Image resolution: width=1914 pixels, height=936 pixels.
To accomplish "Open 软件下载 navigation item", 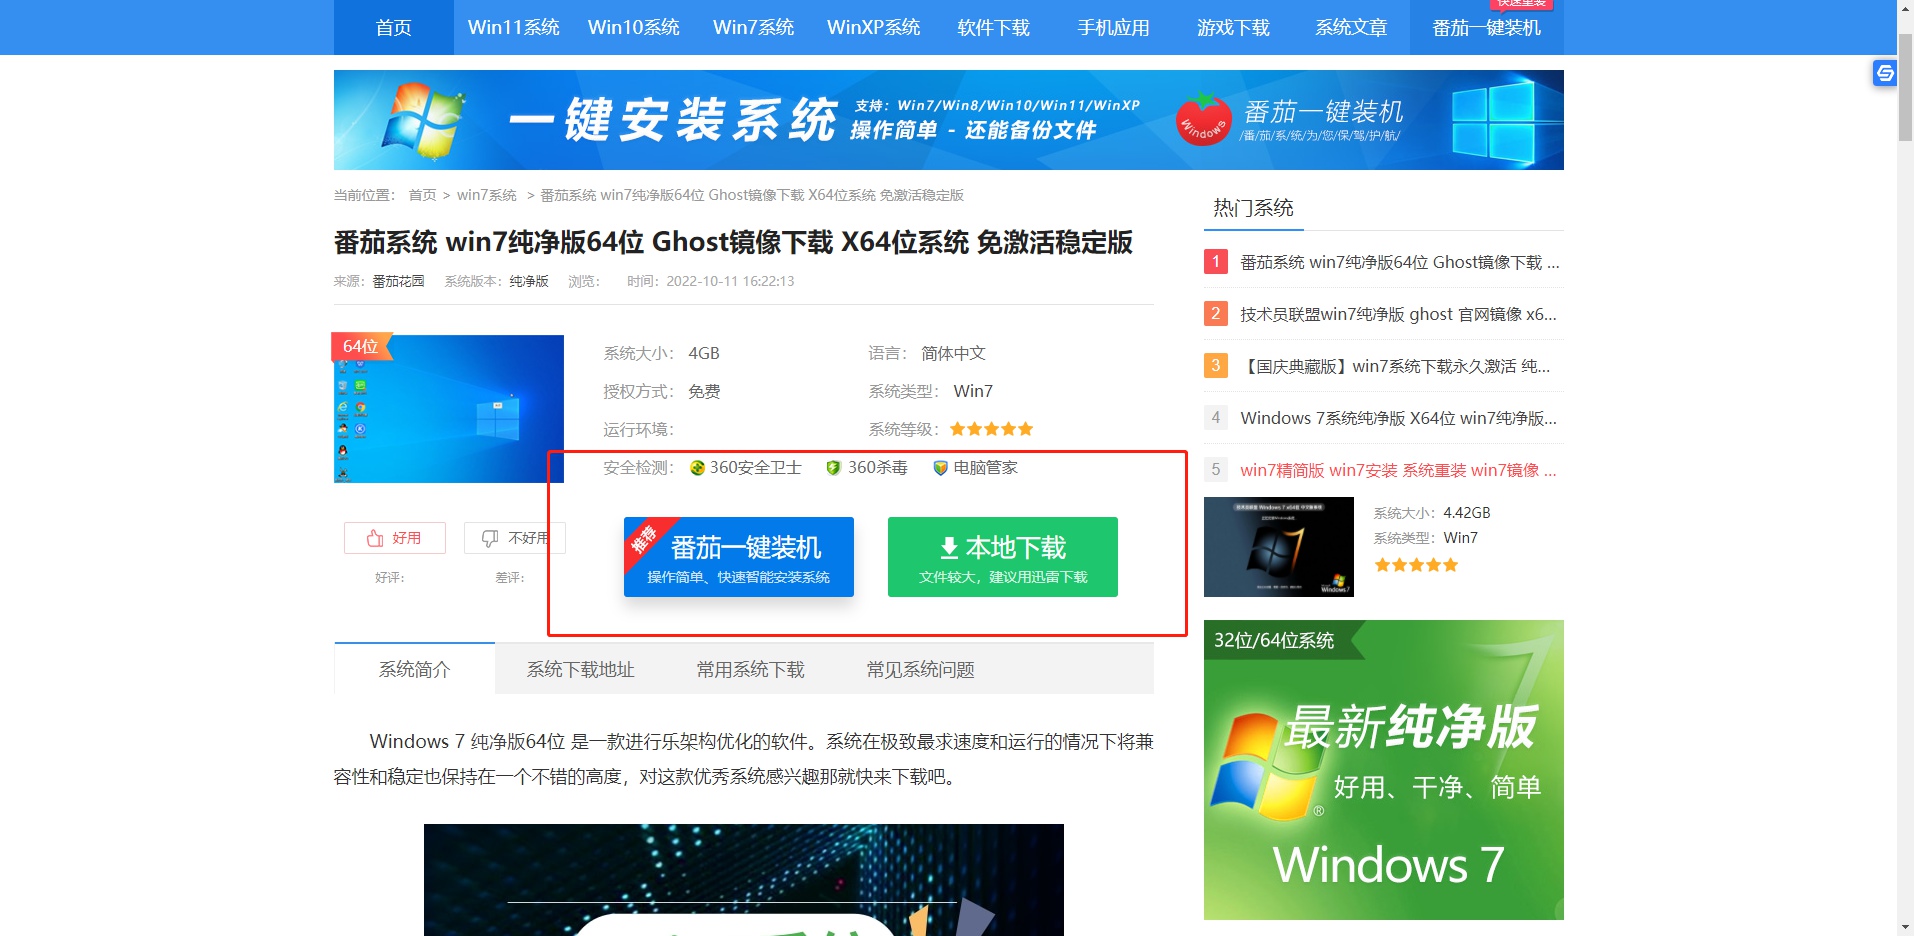I will click(x=994, y=27).
